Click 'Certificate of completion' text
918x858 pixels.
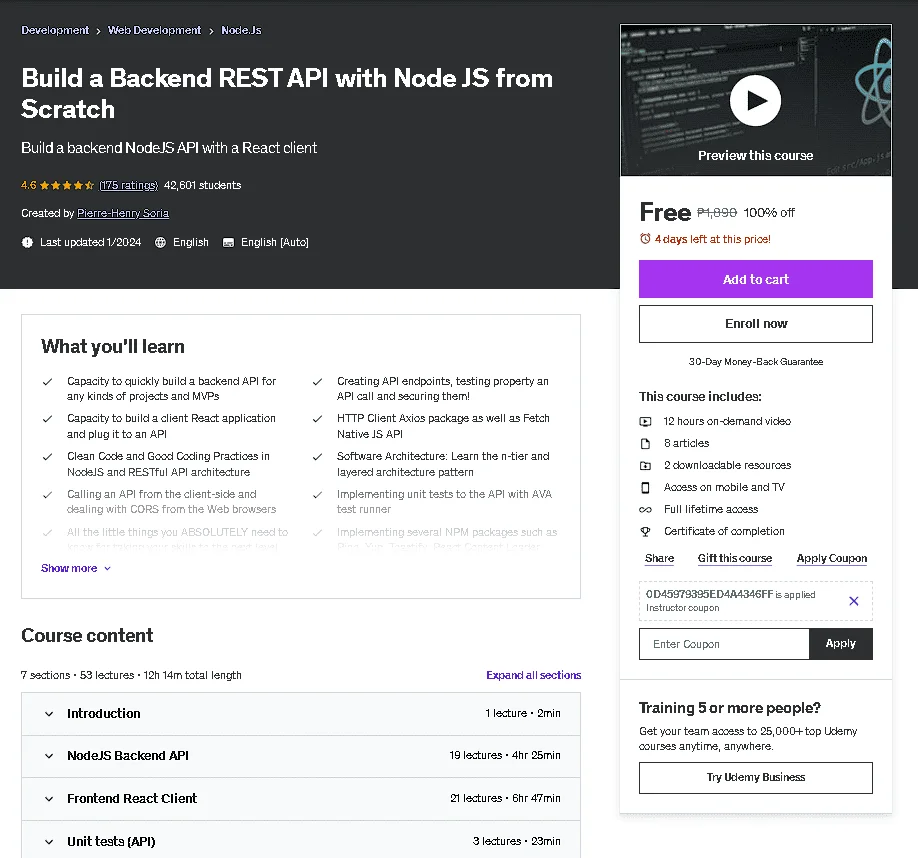pos(724,531)
